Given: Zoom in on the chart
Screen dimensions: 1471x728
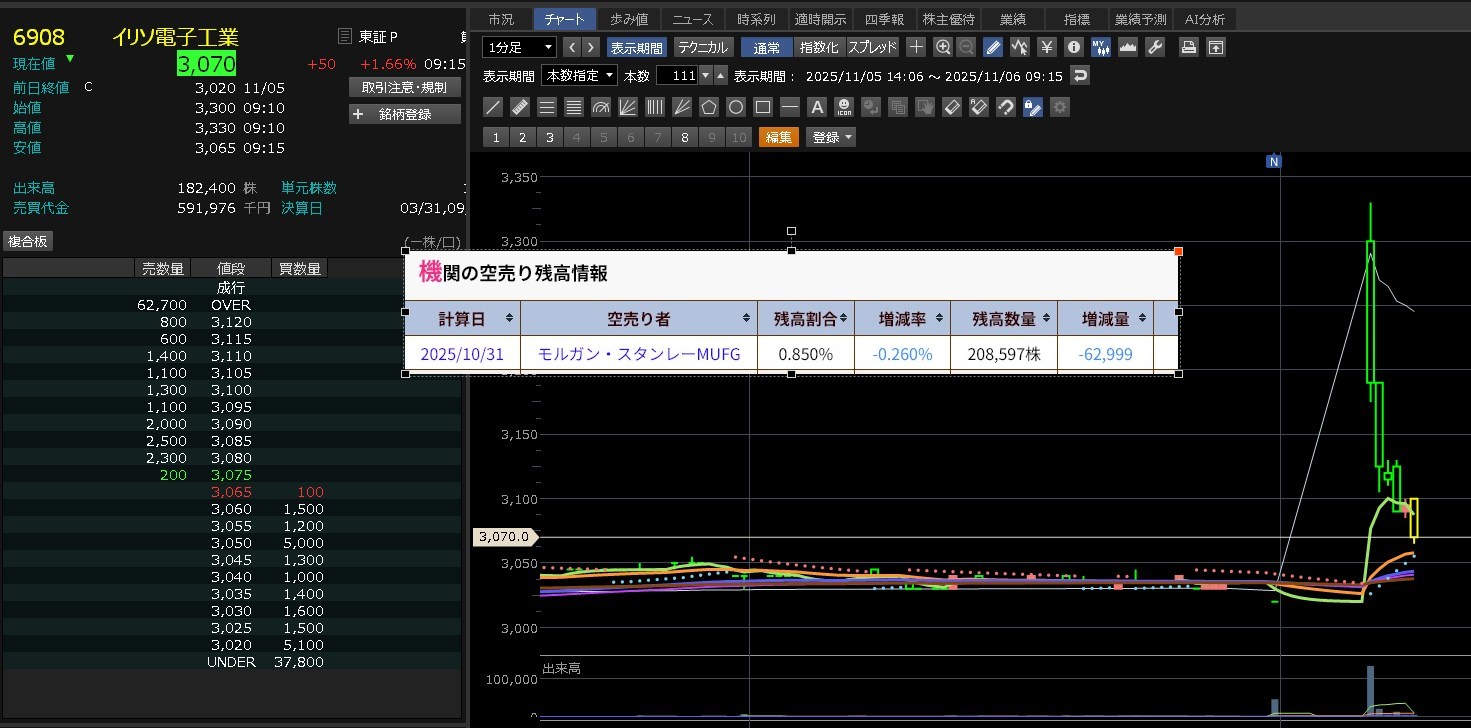Looking at the screenshot, I should tap(942, 47).
